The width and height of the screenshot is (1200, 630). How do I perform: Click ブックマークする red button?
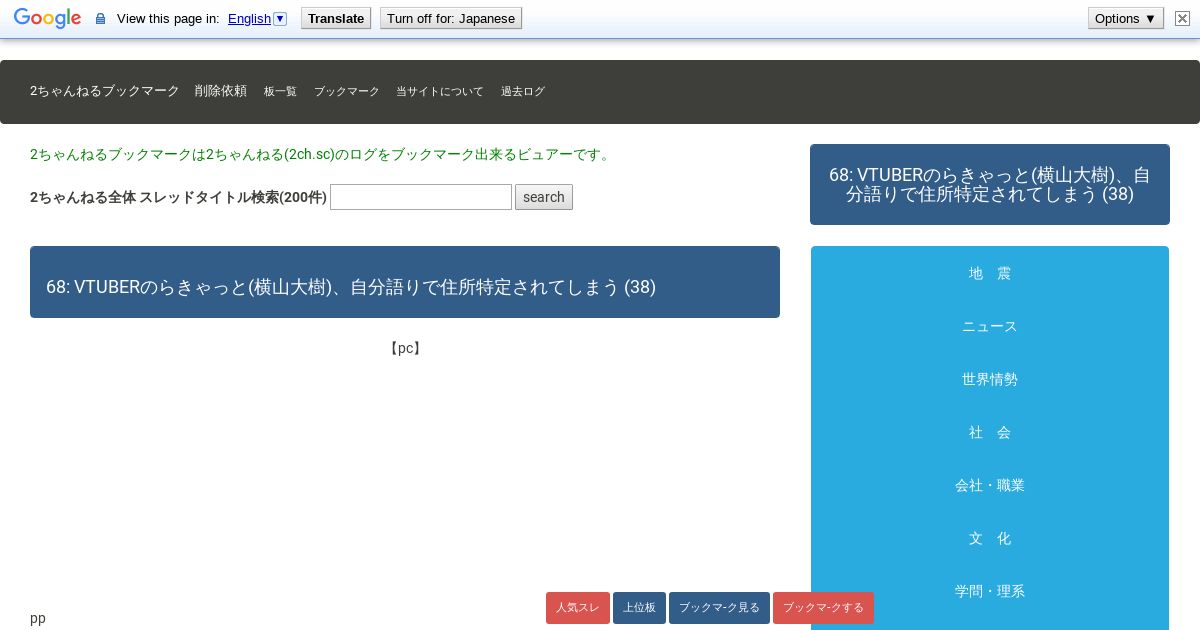click(823, 608)
